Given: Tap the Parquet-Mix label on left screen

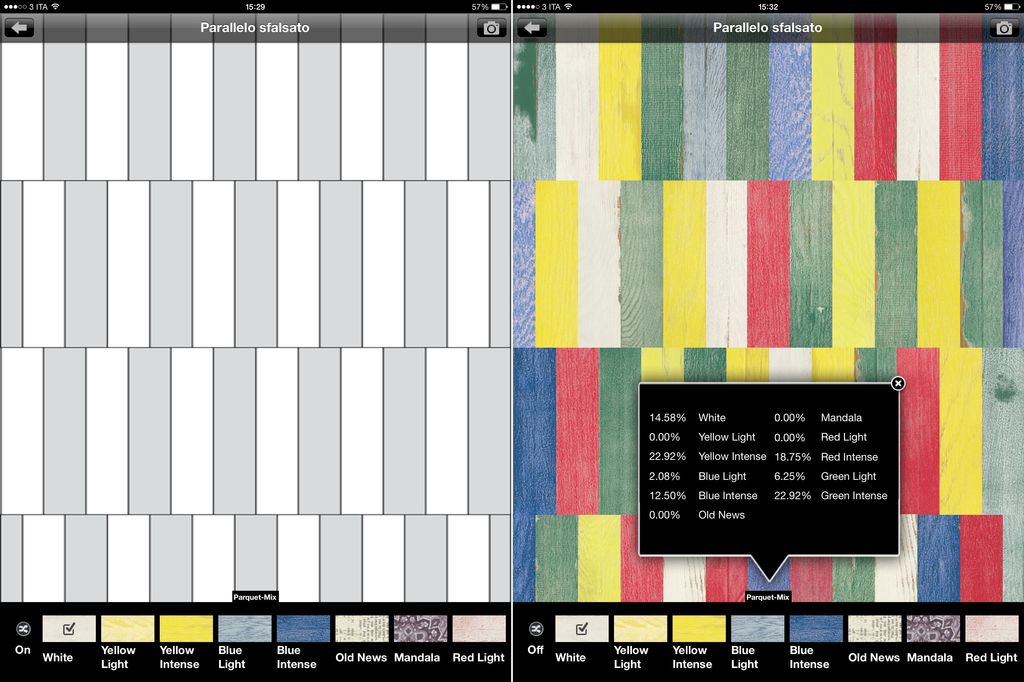Looking at the screenshot, I should [255, 597].
